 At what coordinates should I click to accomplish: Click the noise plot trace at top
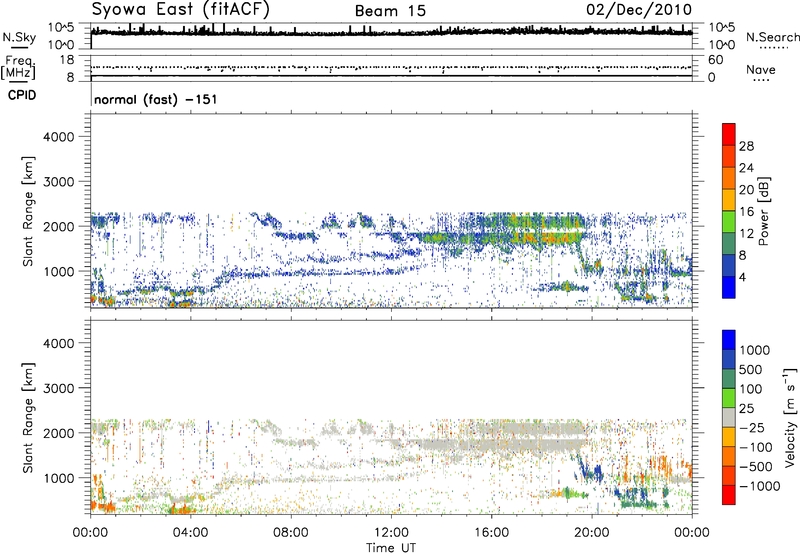coord(391,32)
